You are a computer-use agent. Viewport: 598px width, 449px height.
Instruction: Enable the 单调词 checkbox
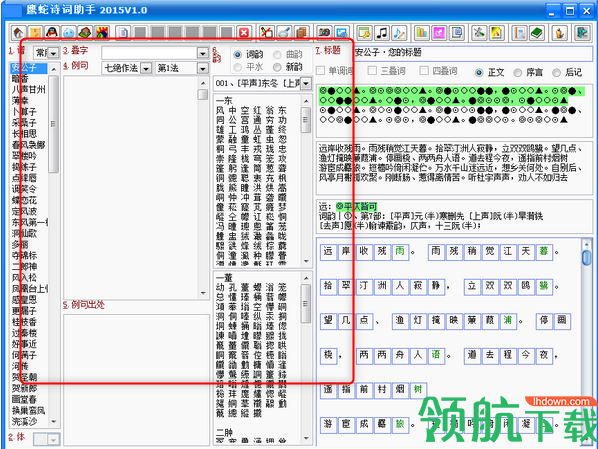[321, 70]
